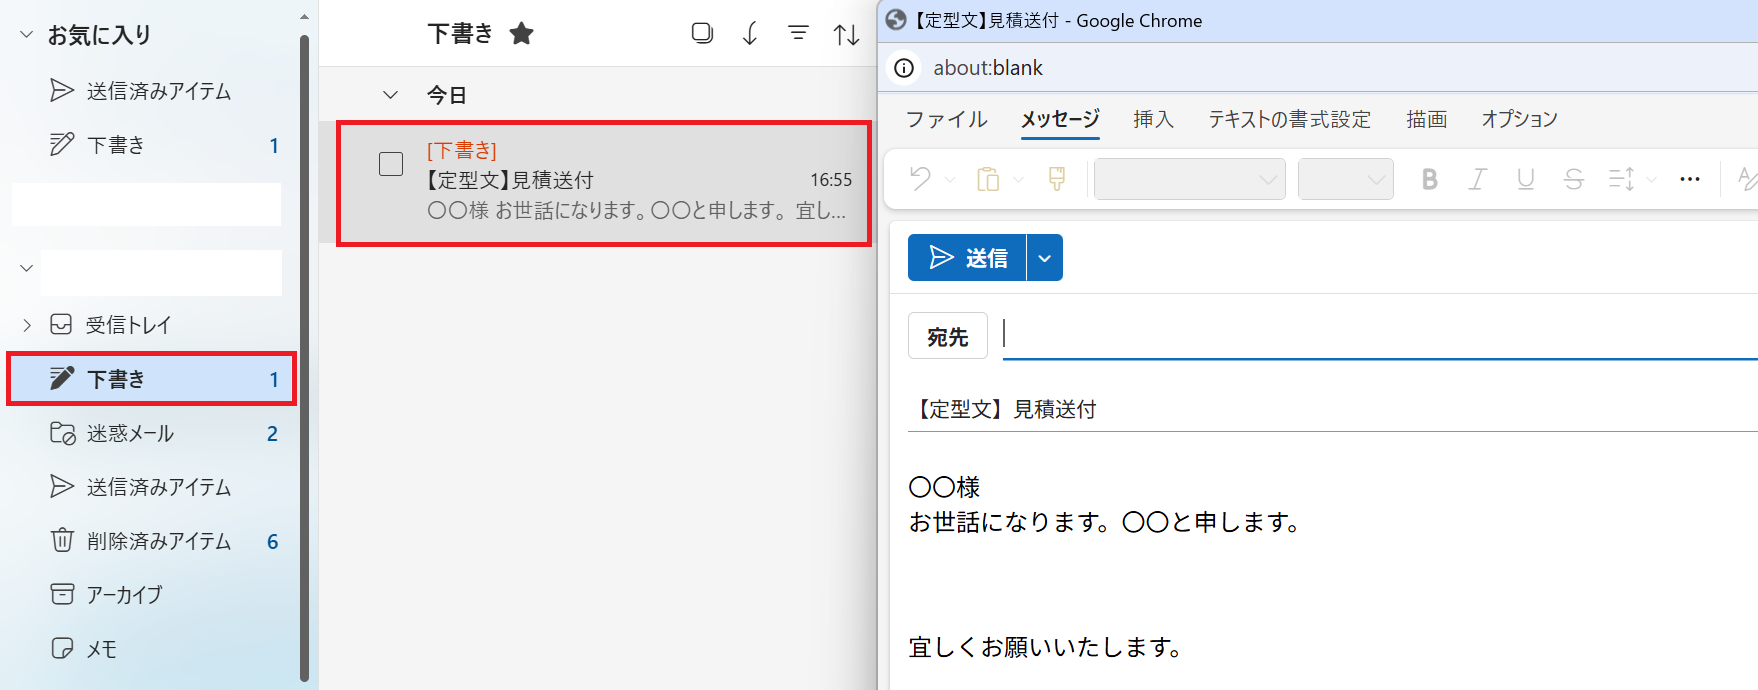Toggle bold formatting
This screenshot has width=1758, height=690.
[1429, 179]
